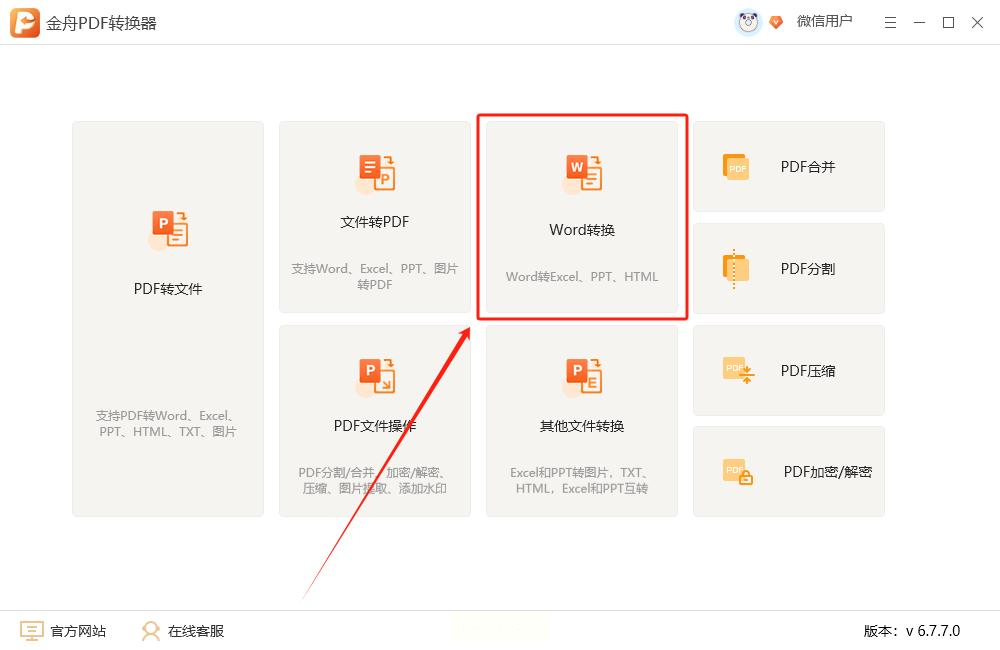Click description '支持Word、Excel、PPT、图片转PDF'
The width and height of the screenshot is (1000, 650).
click(375, 276)
